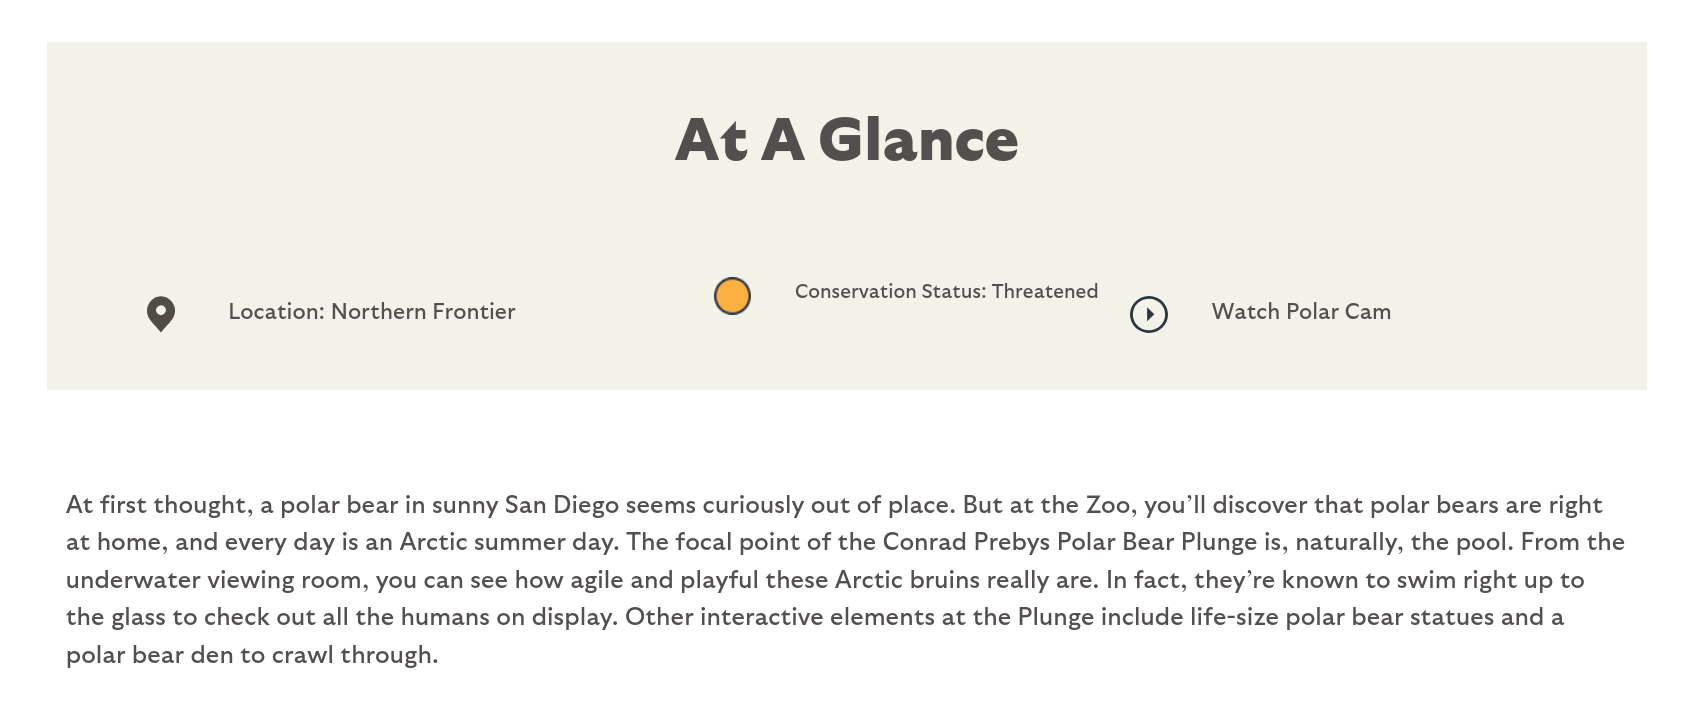The width and height of the screenshot is (1696, 728).
Task: Click the word Threatened in conservation status
Action: pos(1045,292)
